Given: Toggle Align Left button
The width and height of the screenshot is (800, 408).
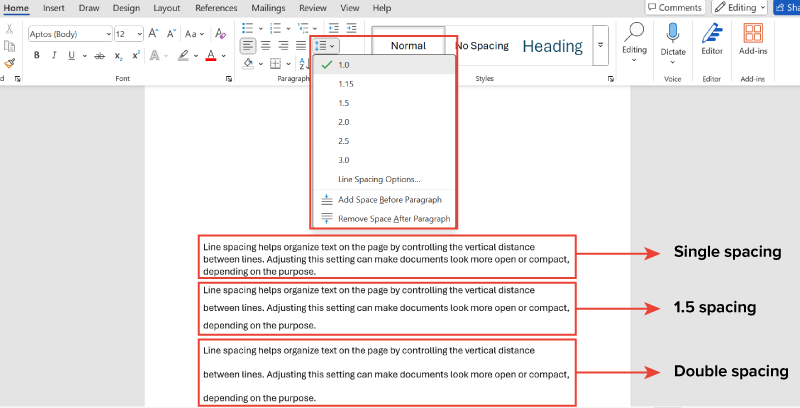Looking at the screenshot, I should (x=248, y=46).
